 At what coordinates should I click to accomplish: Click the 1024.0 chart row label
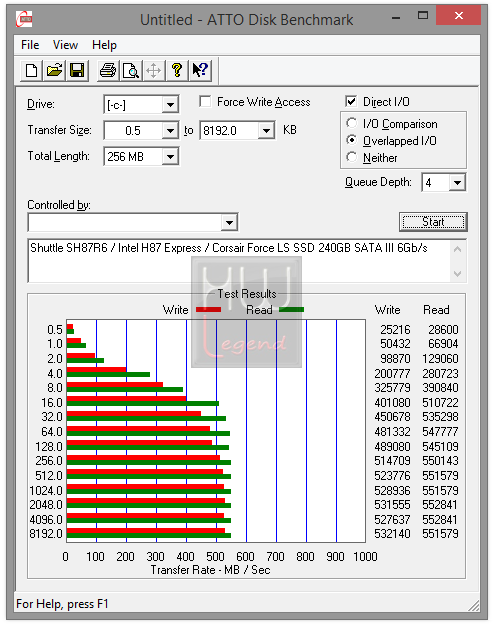pyautogui.click(x=46, y=490)
